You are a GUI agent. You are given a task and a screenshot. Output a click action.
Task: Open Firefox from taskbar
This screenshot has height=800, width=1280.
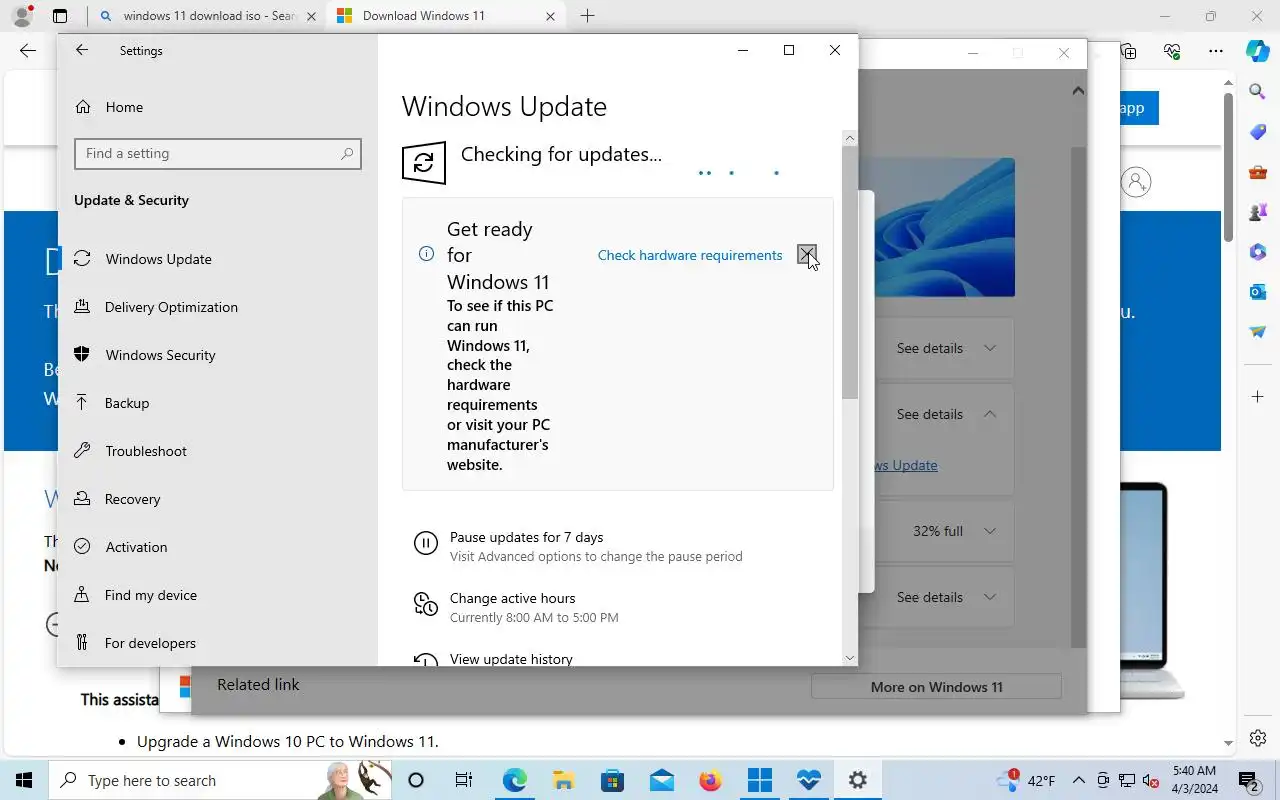[x=710, y=780]
